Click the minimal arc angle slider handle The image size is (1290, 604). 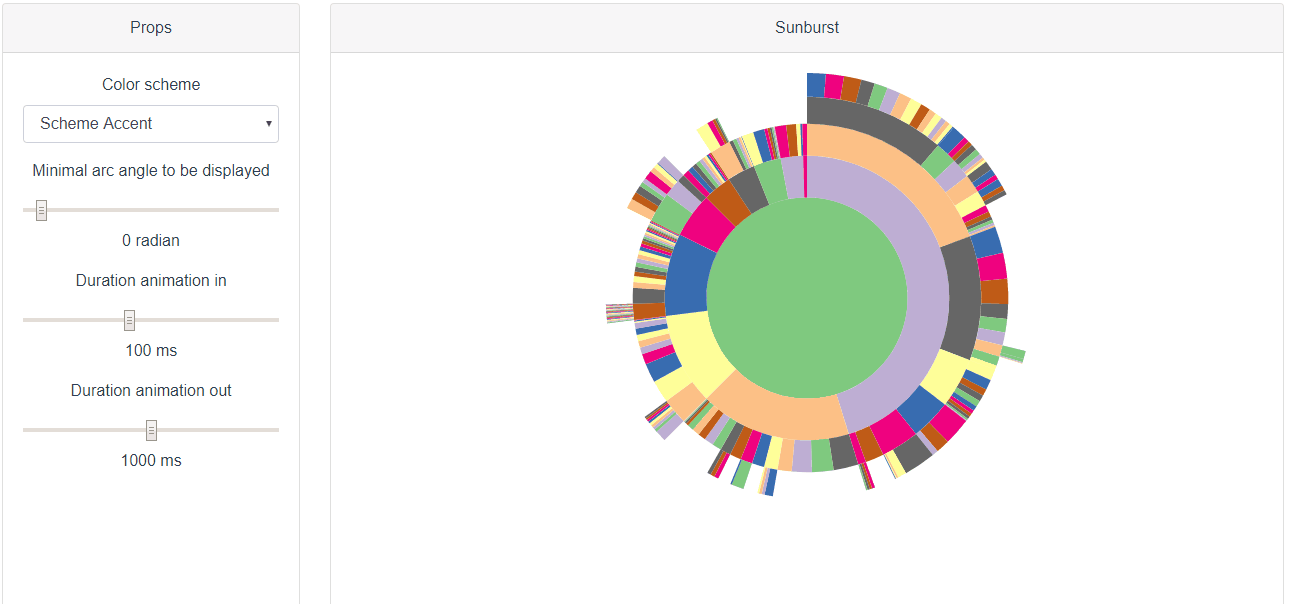click(40, 210)
